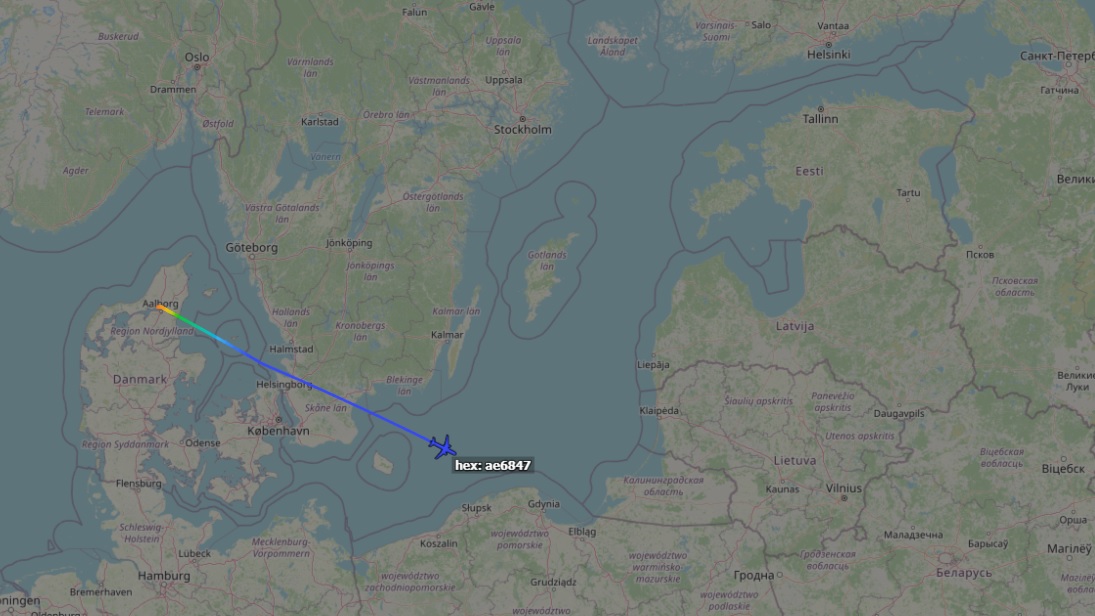Click the Stockholm city label
The image size is (1095, 616).
click(522, 129)
